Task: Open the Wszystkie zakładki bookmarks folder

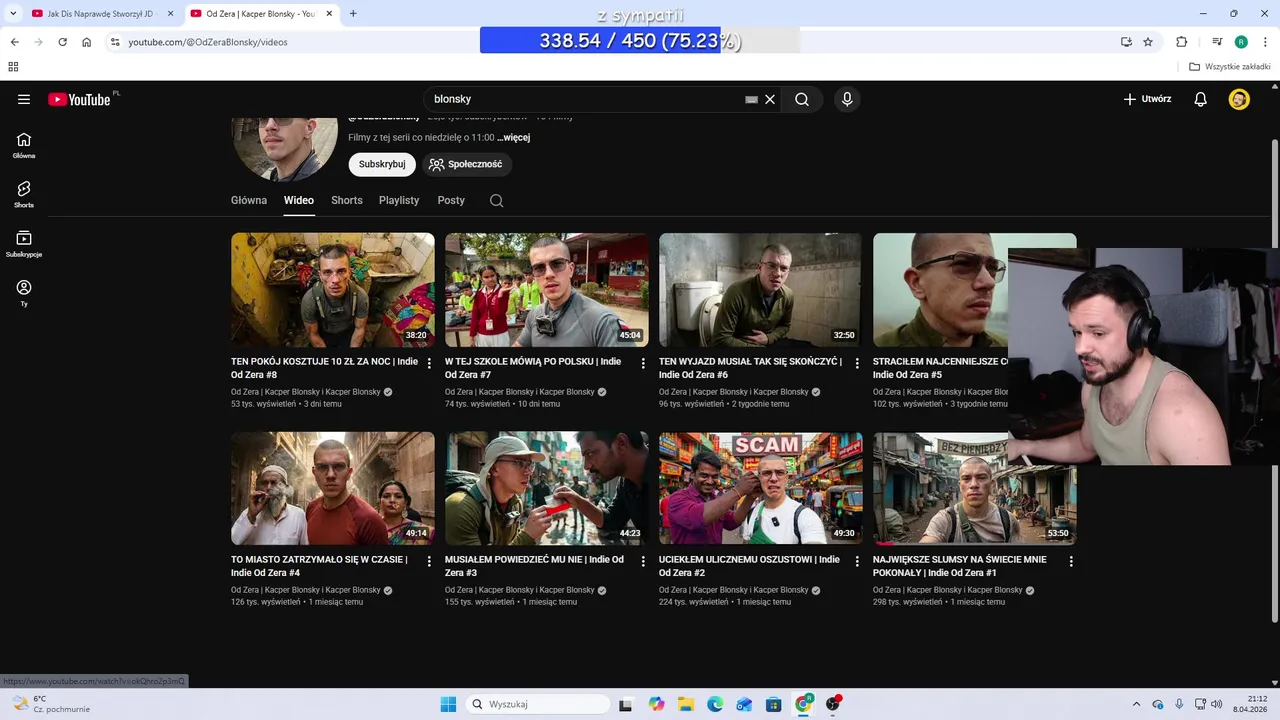Action: click(1230, 66)
